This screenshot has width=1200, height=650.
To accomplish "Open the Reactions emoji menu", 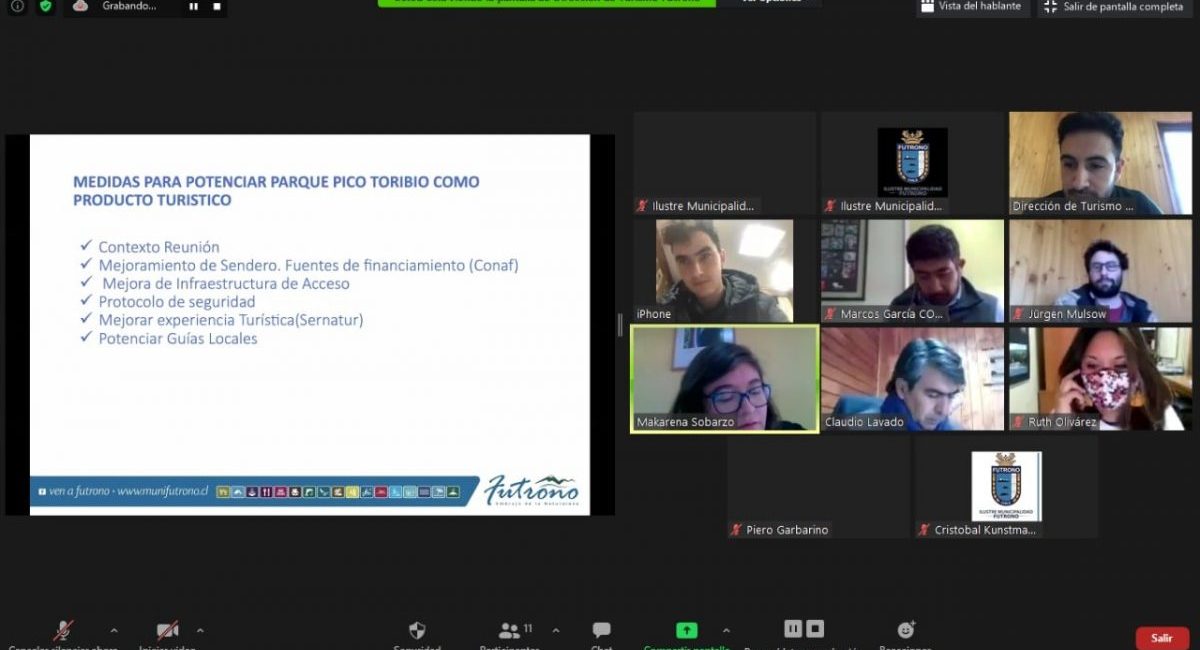I will [906, 630].
